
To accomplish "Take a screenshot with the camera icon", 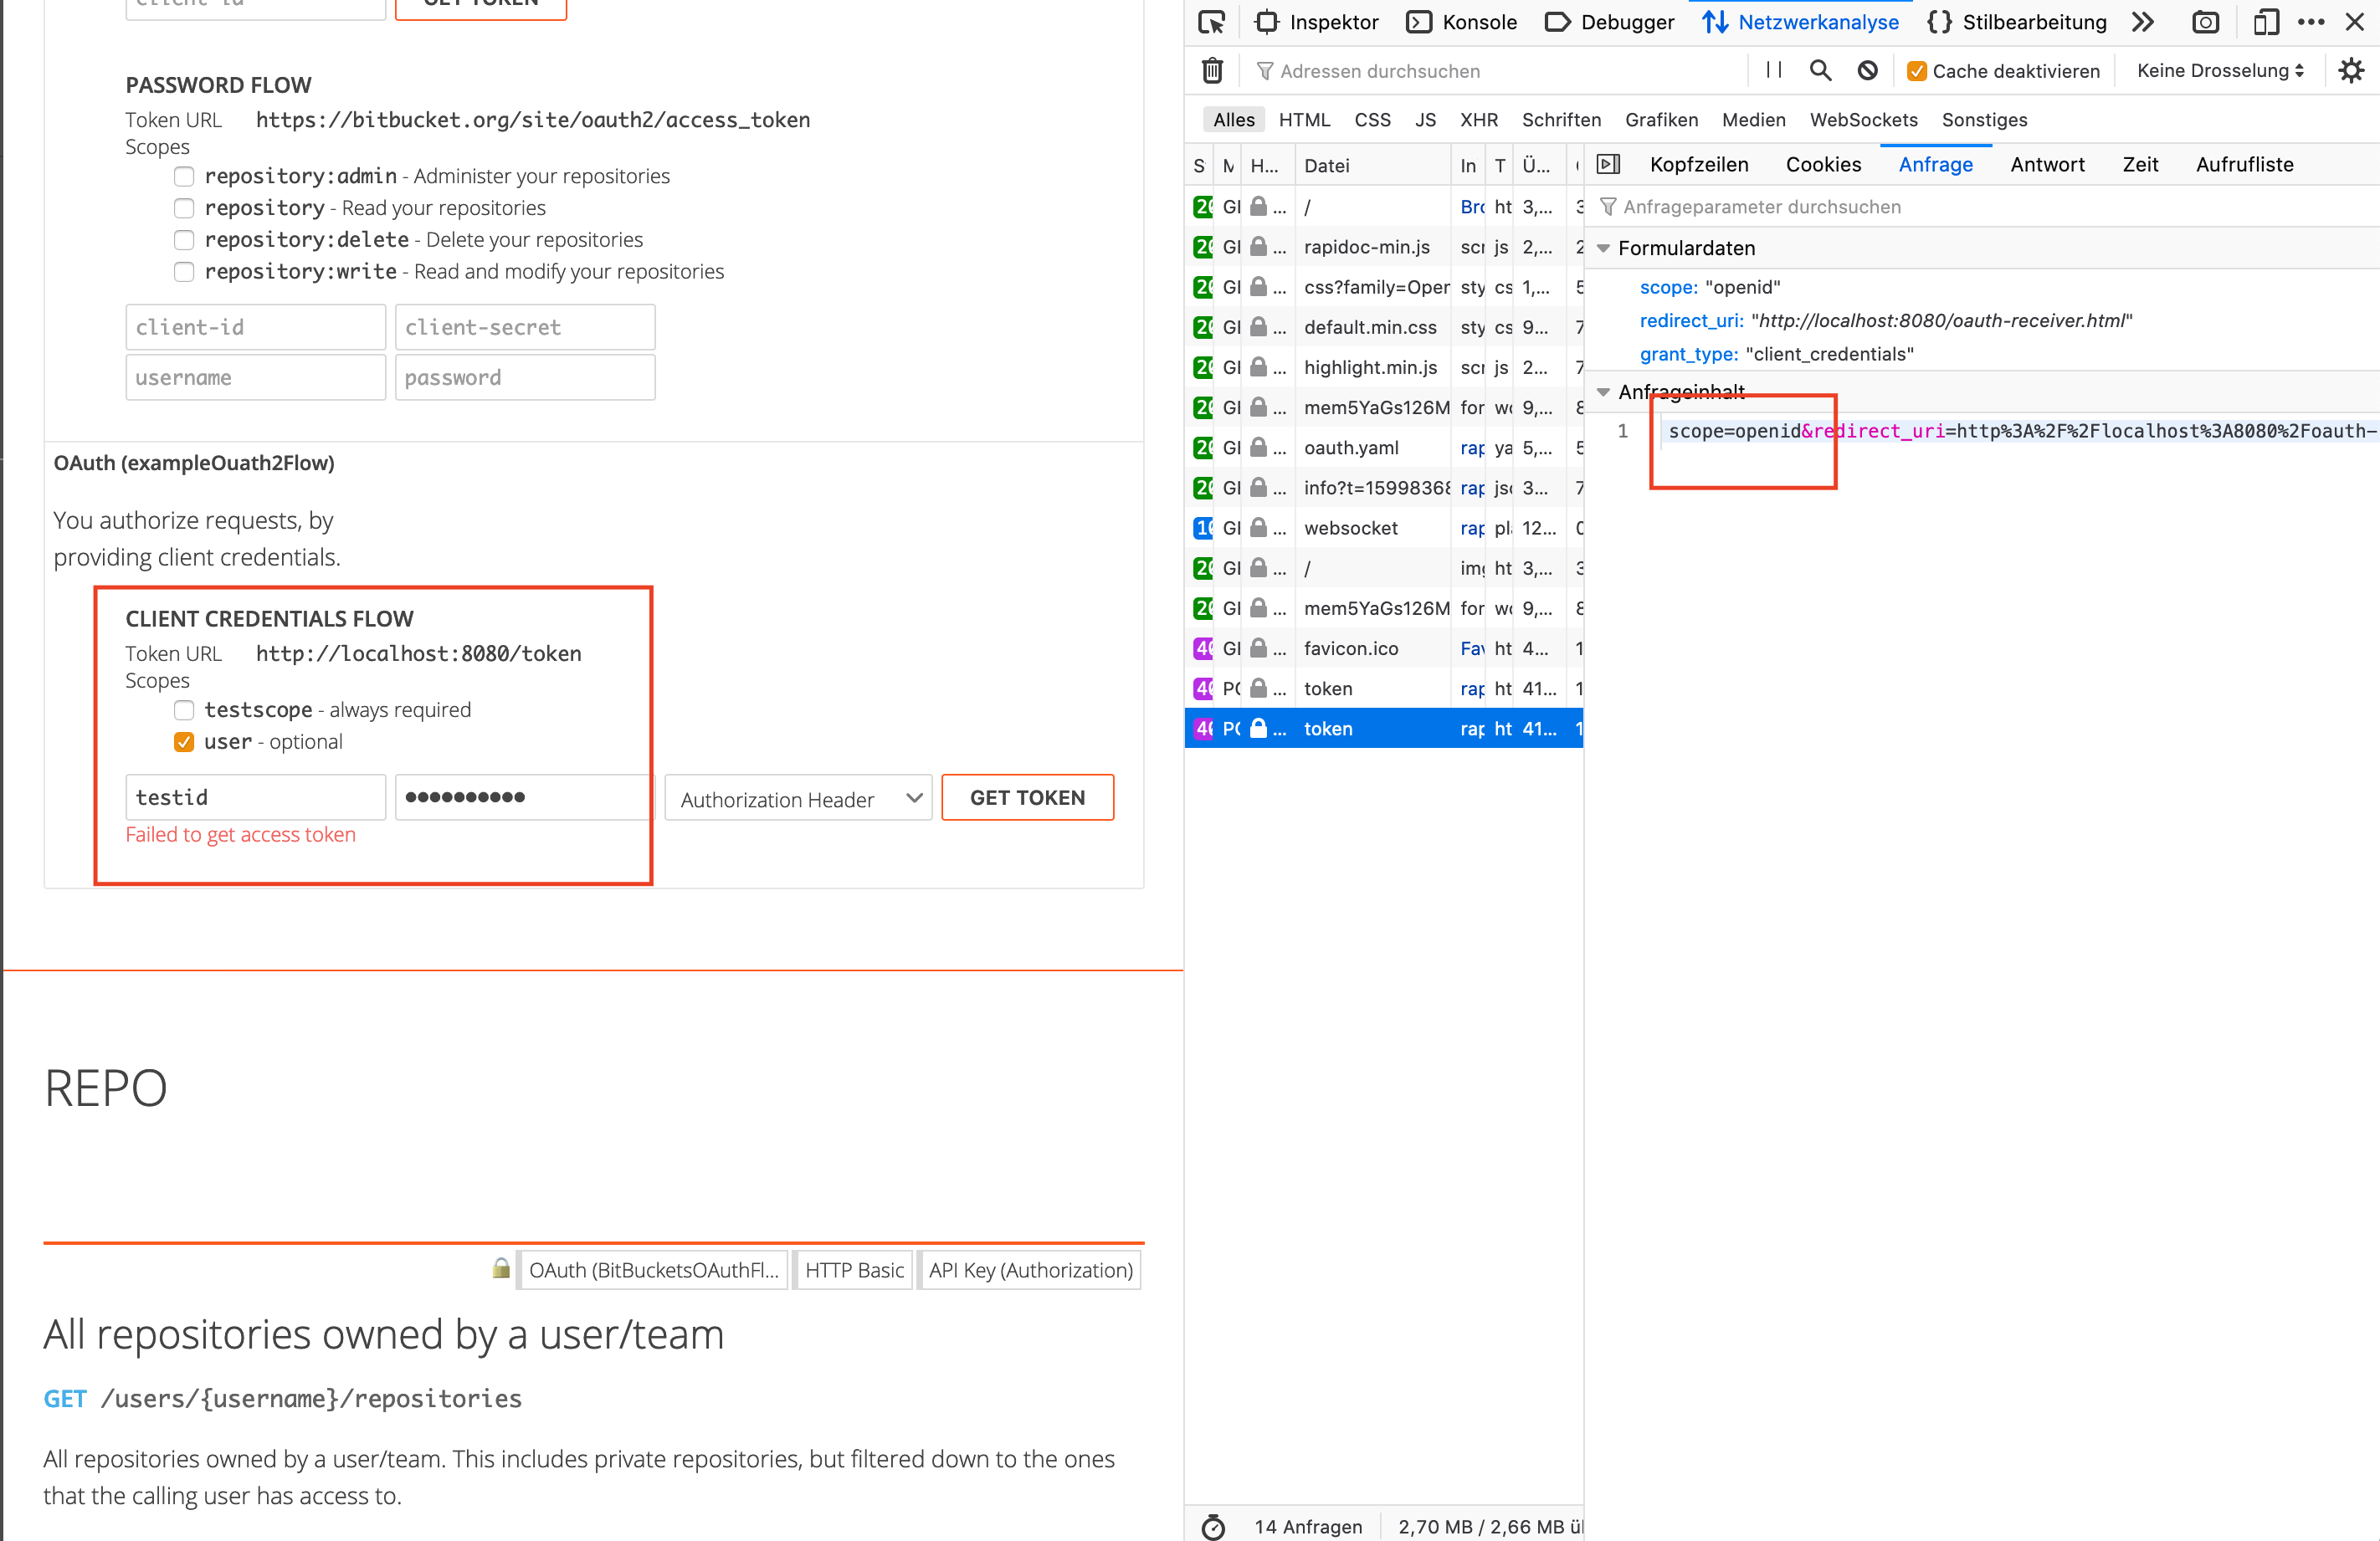I will [2206, 21].
